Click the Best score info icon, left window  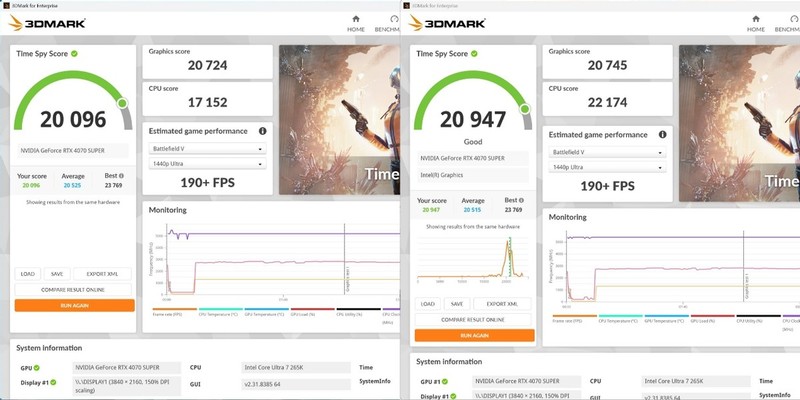pos(121,176)
